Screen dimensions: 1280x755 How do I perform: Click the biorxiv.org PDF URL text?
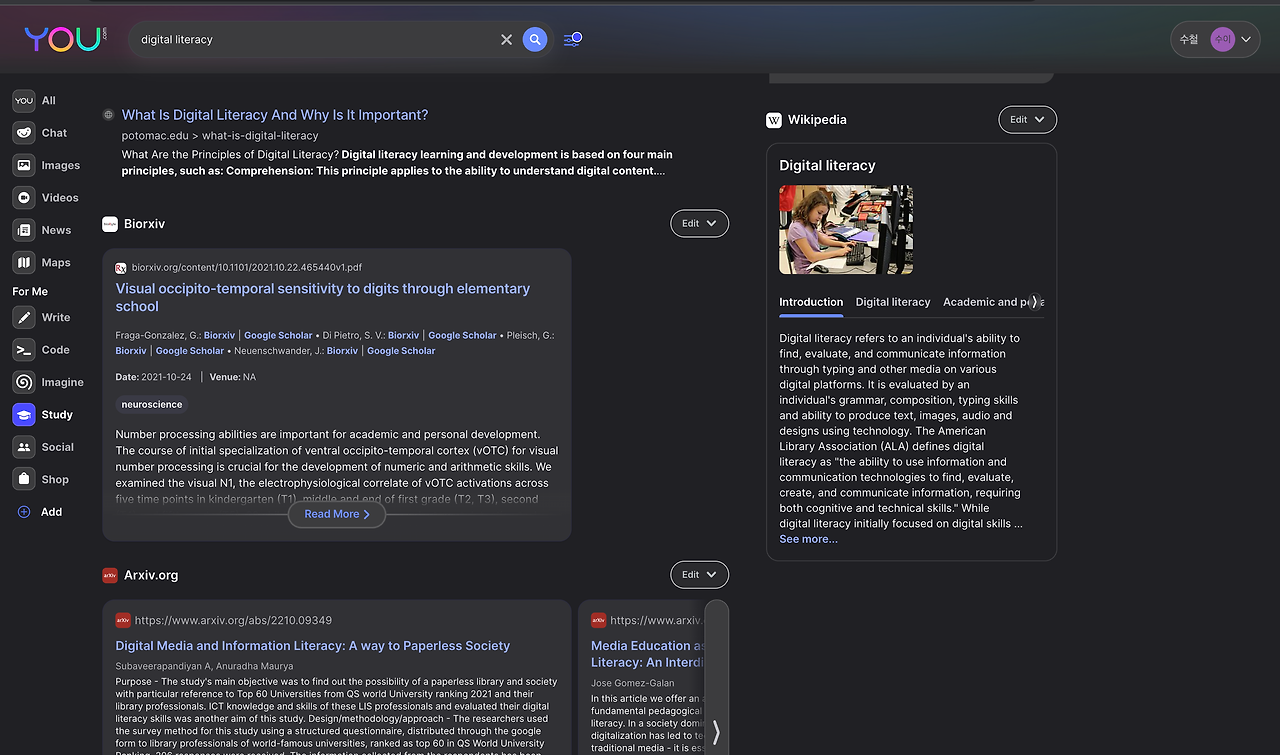pos(247,268)
